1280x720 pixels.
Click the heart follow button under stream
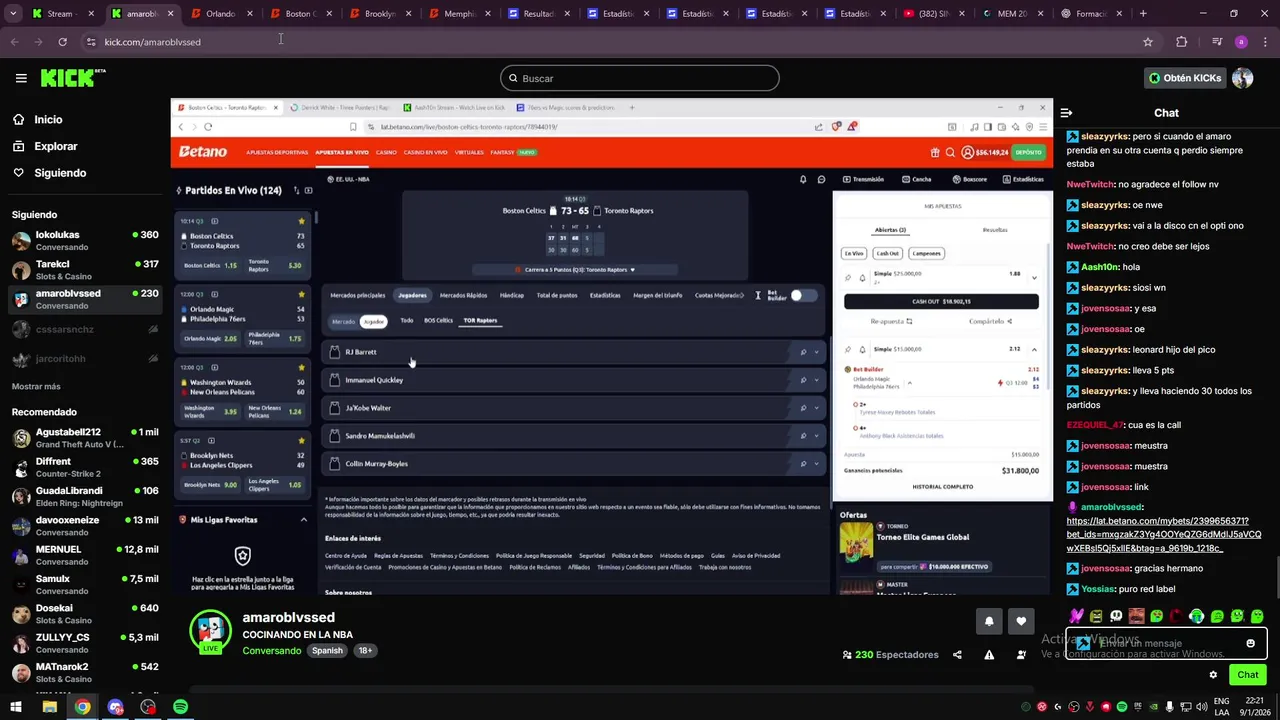(1021, 621)
